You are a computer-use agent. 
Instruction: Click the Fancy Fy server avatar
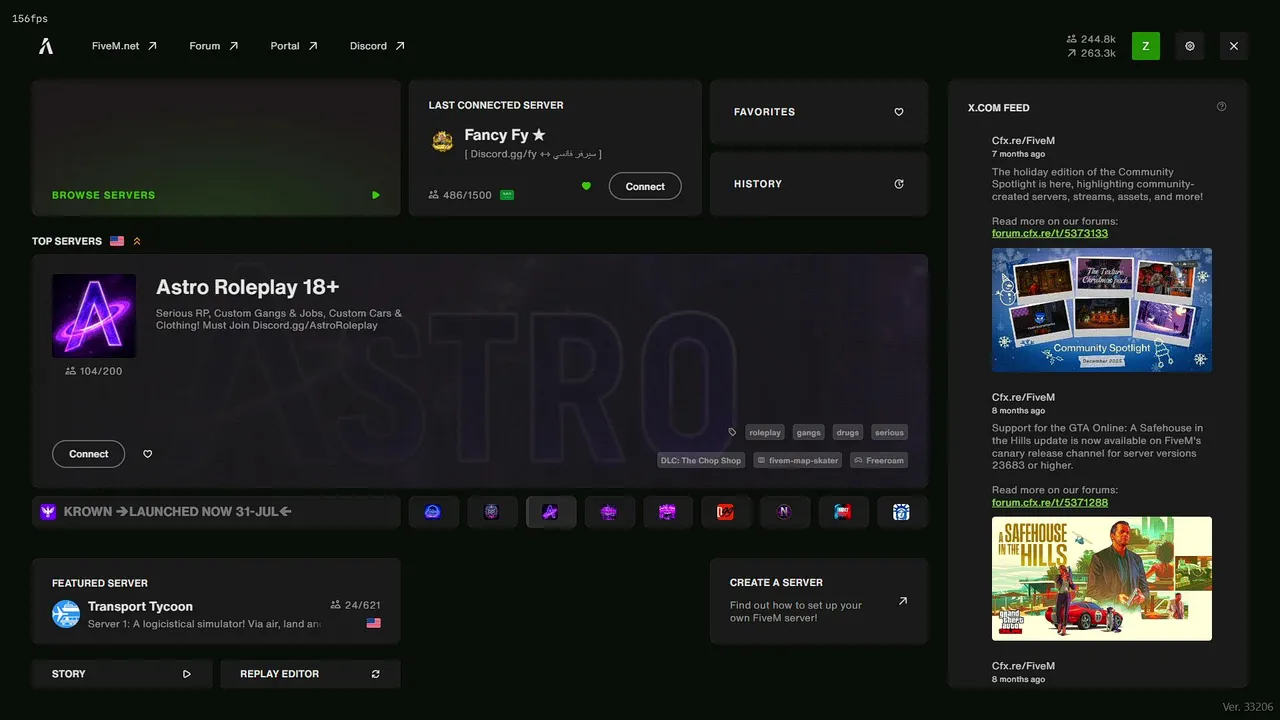442,141
